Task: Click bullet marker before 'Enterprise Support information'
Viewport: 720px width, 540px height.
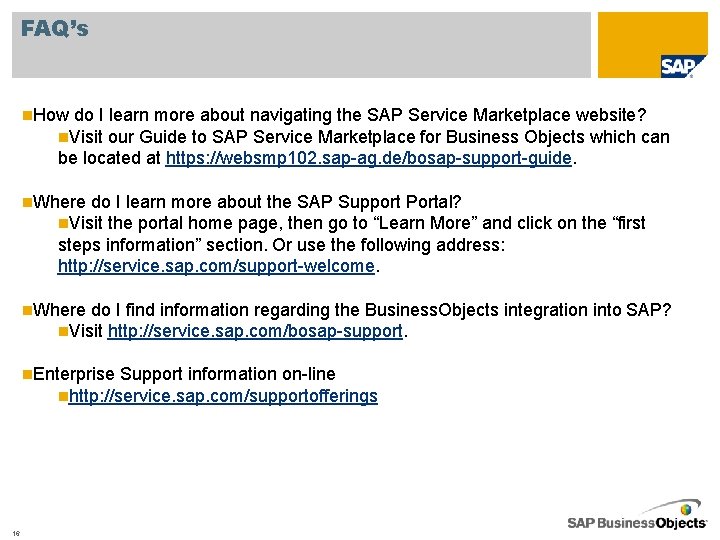Action: pyautogui.click(x=26, y=374)
